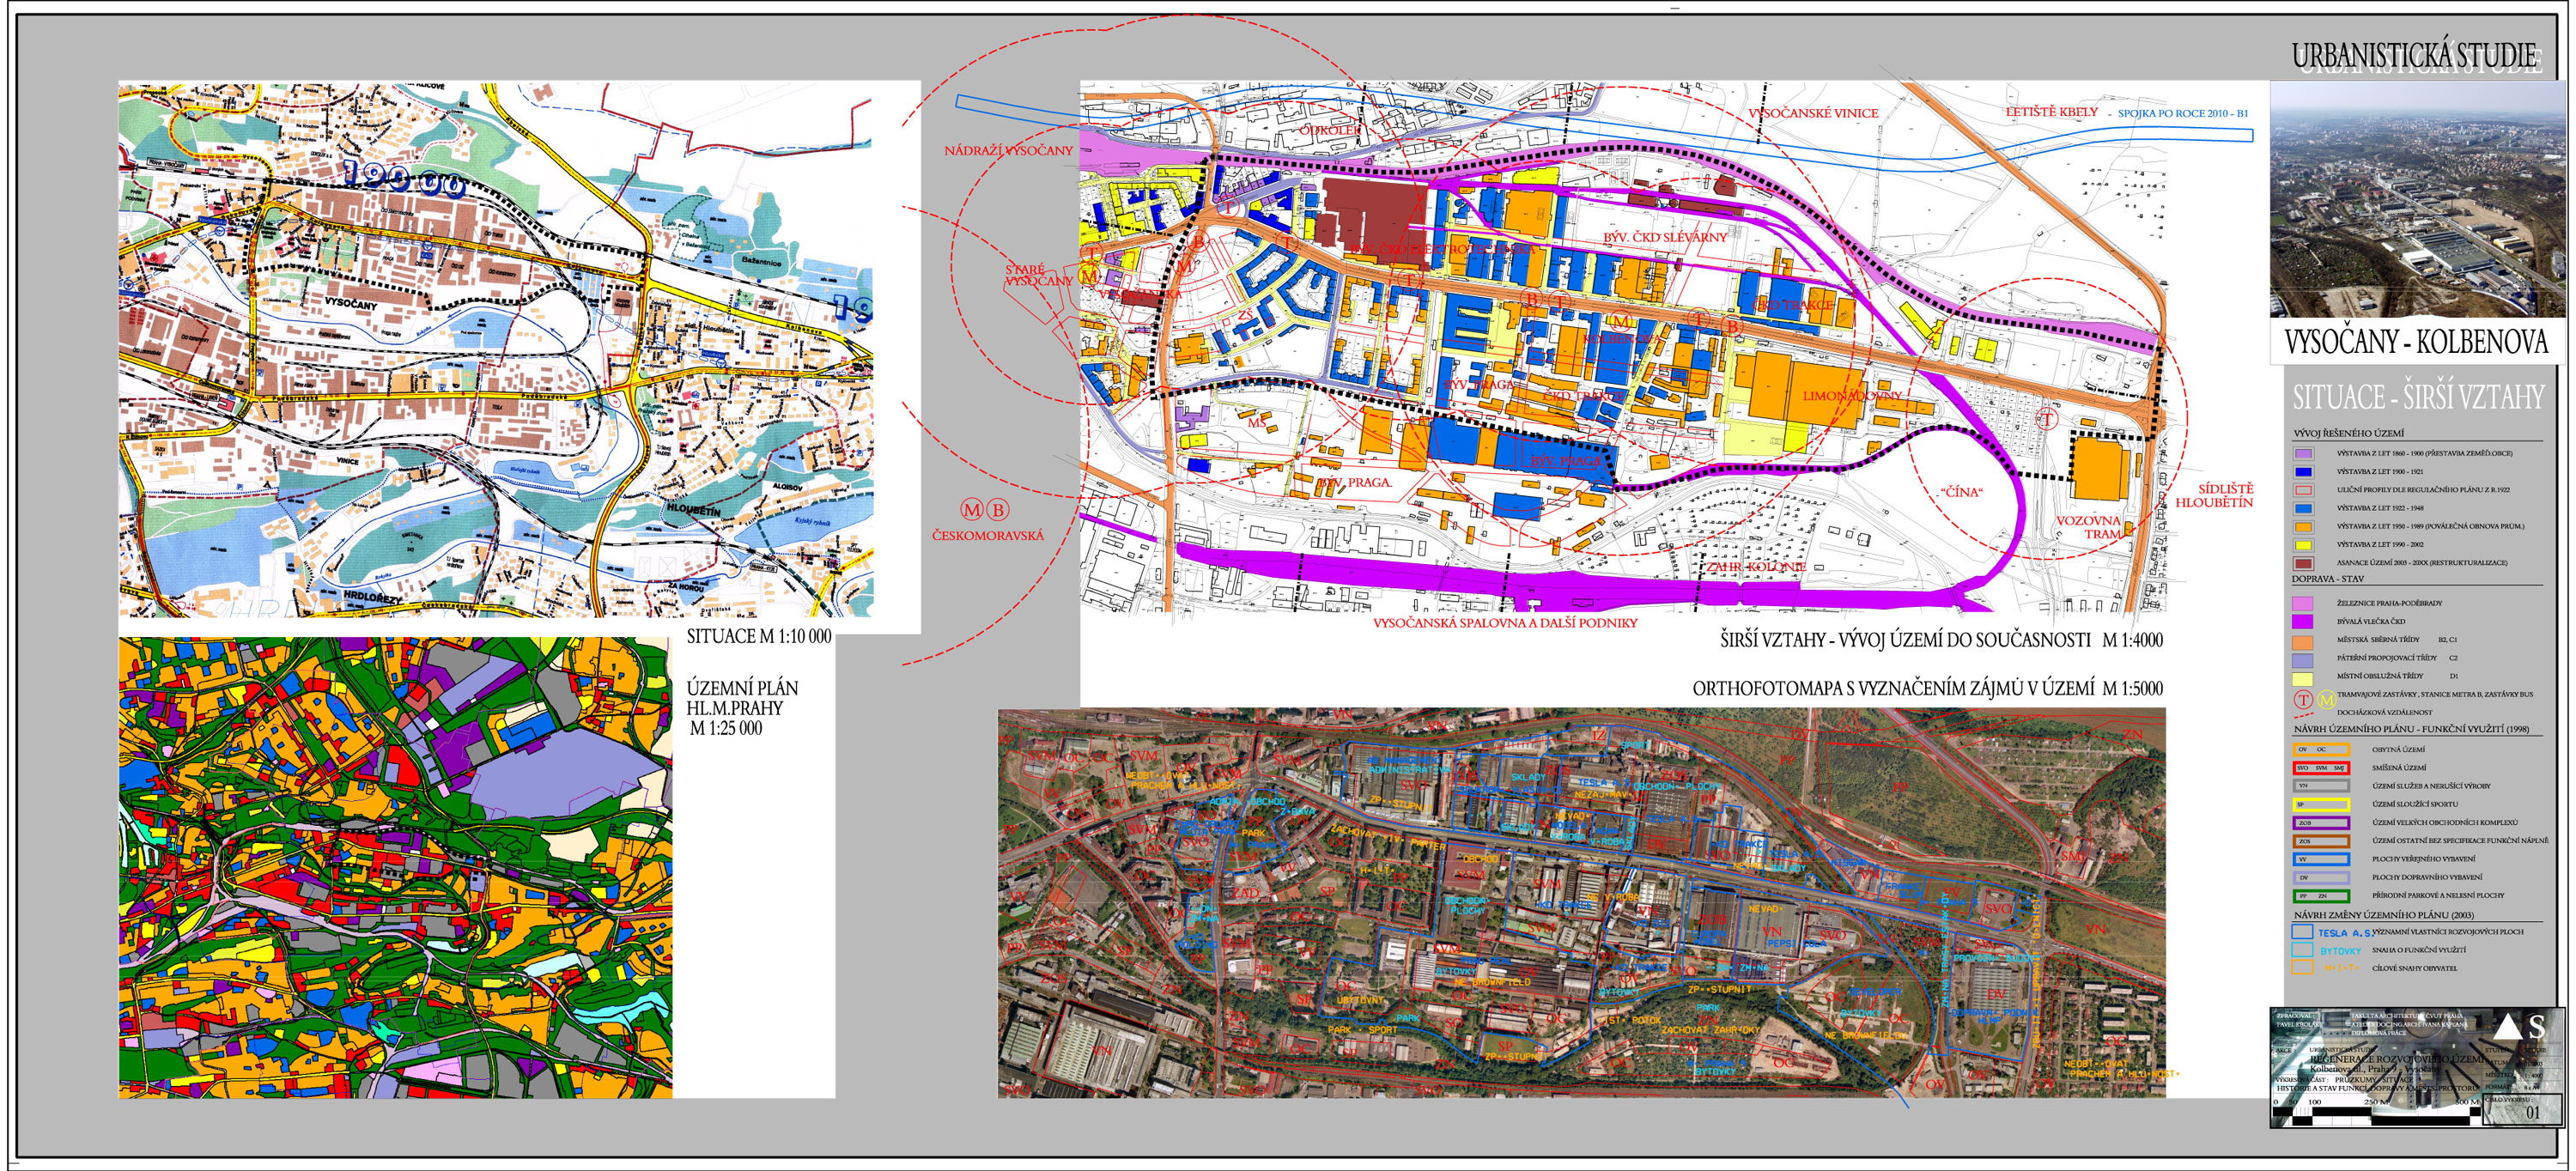Image resolution: width=2576 pixels, height=1171 pixels.
Task: Click the Zahr. kolonie map label
Action: point(1756,567)
